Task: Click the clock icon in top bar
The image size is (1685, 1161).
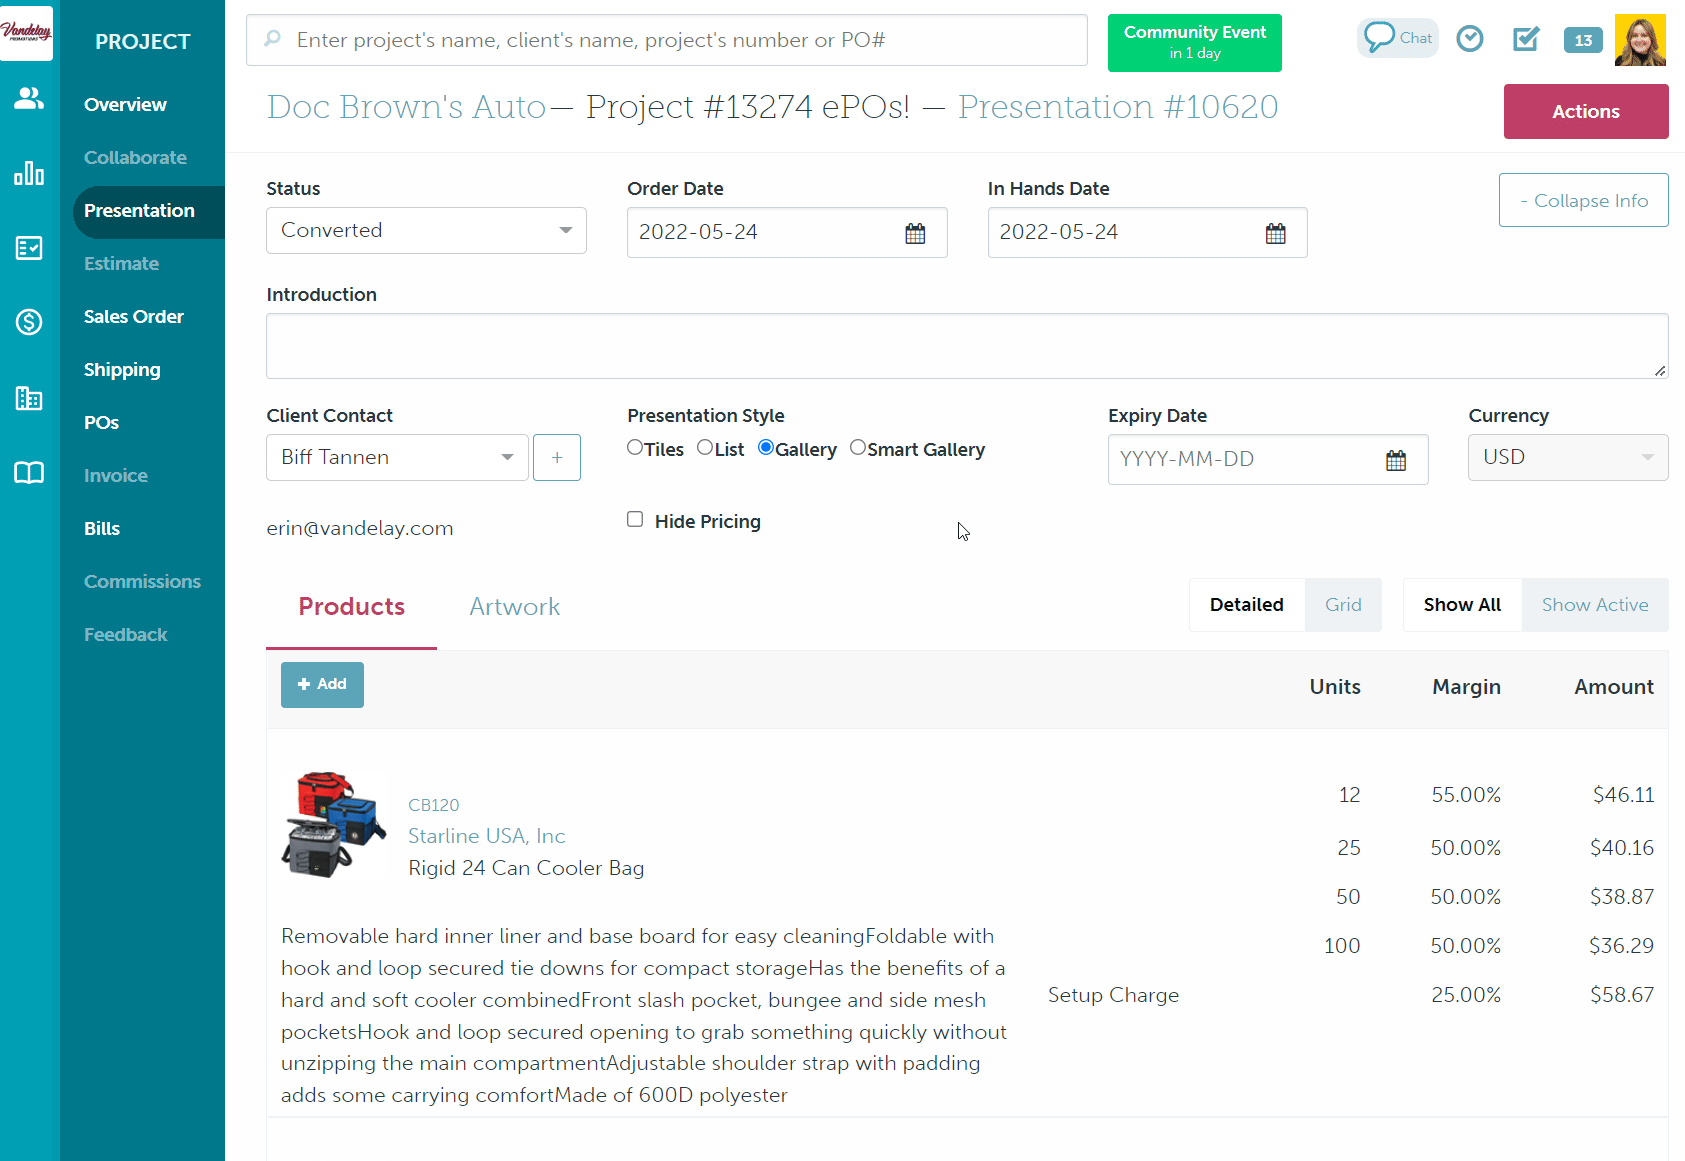Action: [1469, 39]
